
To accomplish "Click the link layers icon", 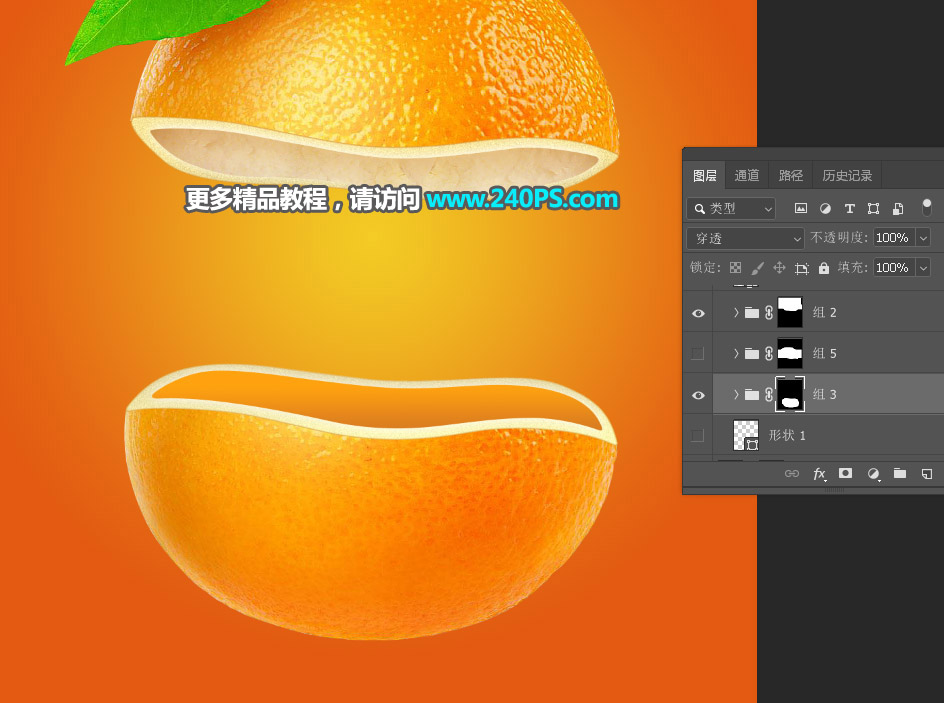I will pyautogui.click(x=792, y=474).
